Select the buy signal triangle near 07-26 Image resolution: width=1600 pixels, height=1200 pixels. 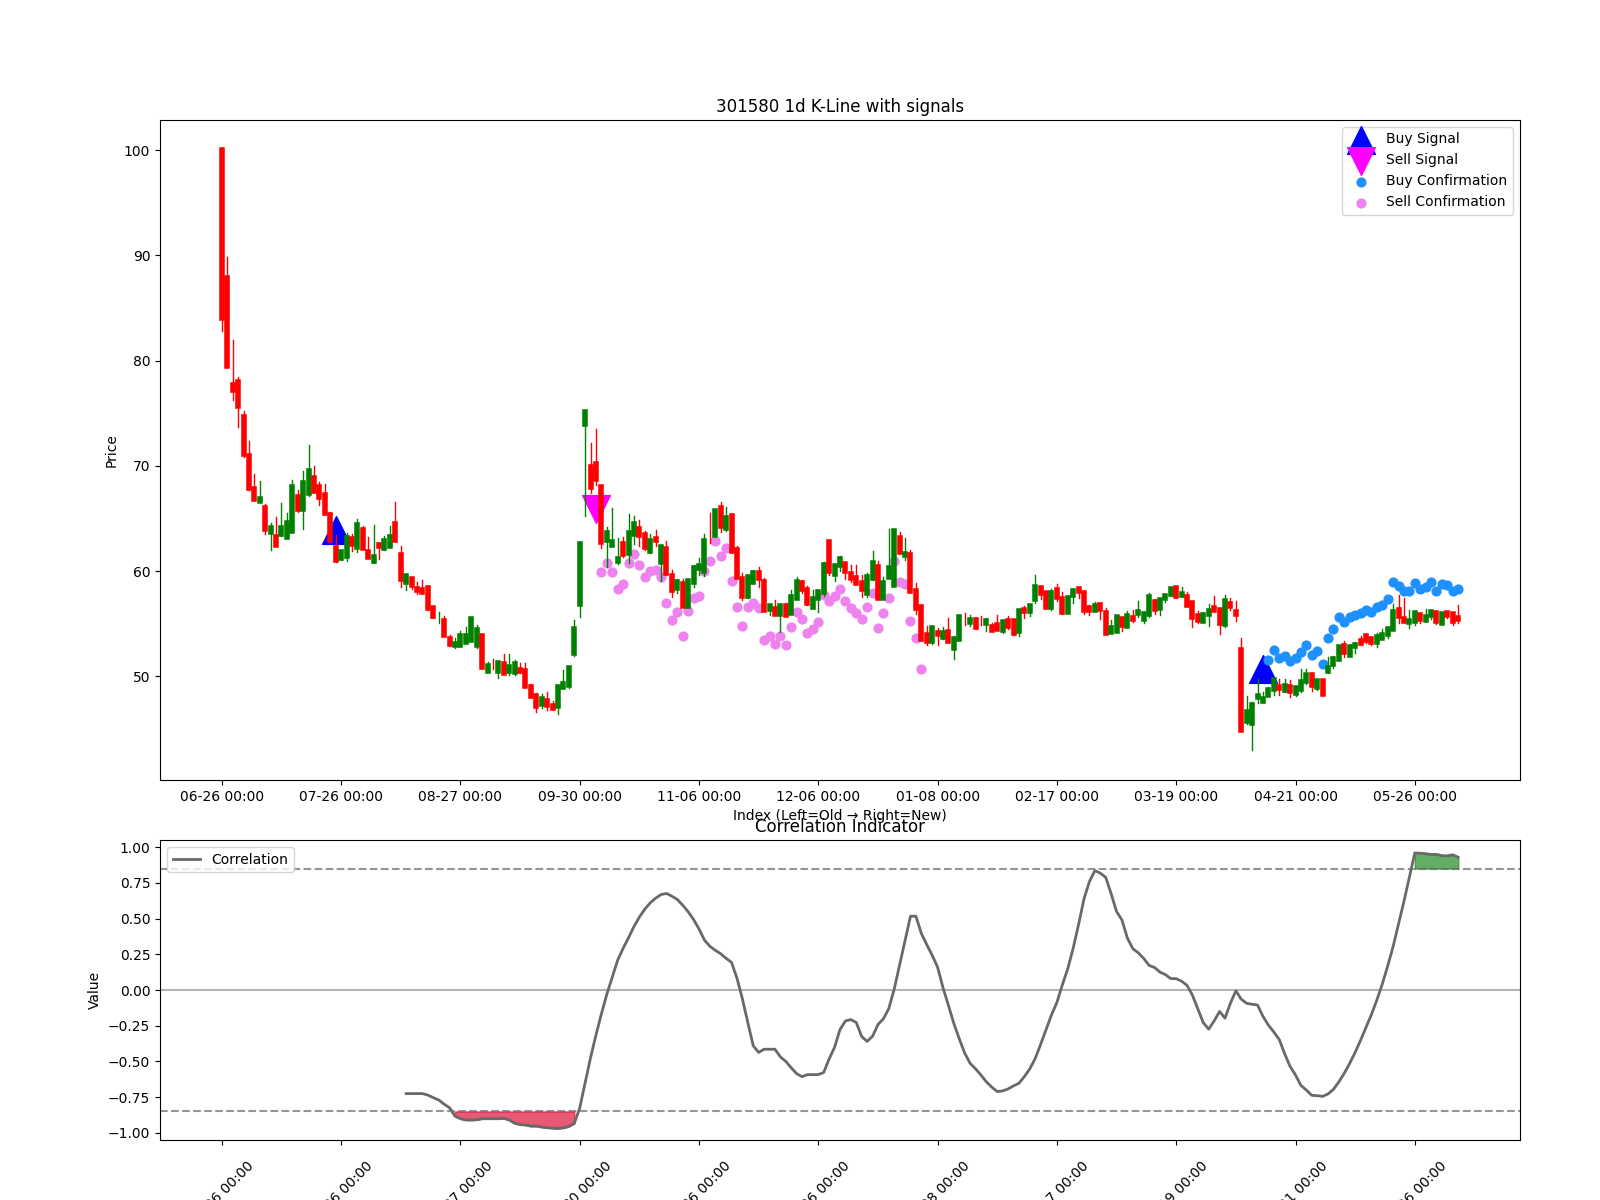click(x=336, y=531)
